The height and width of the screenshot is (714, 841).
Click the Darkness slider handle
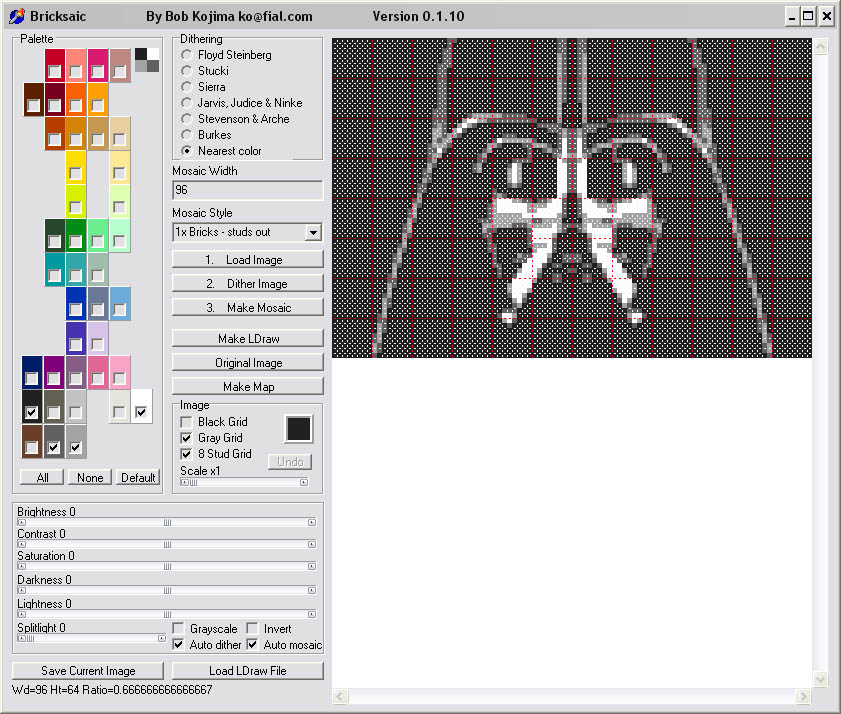(167, 591)
